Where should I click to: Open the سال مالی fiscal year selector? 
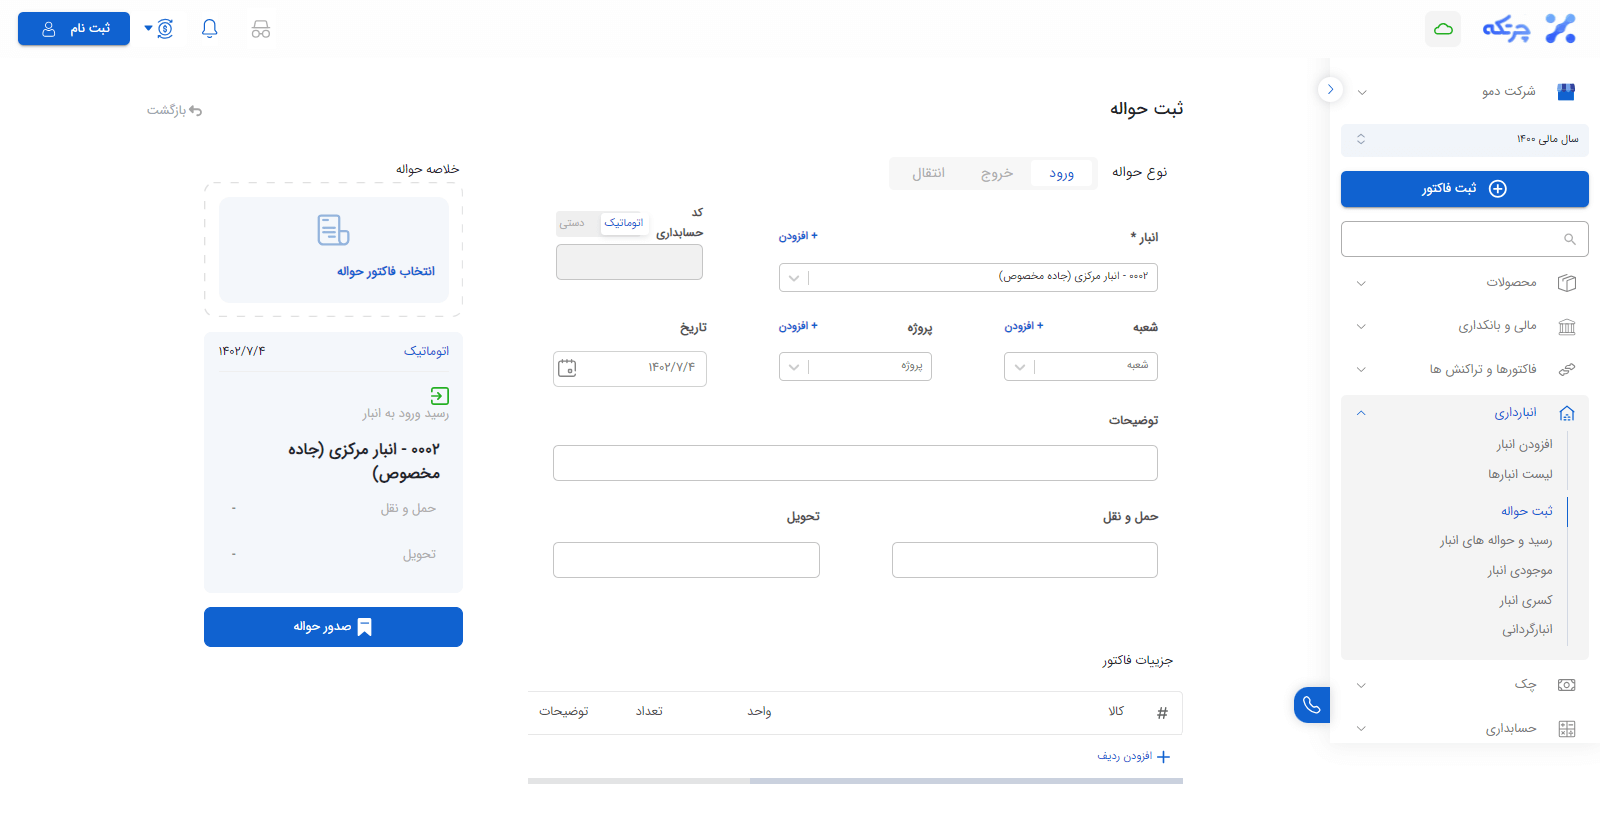click(x=1465, y=139)
